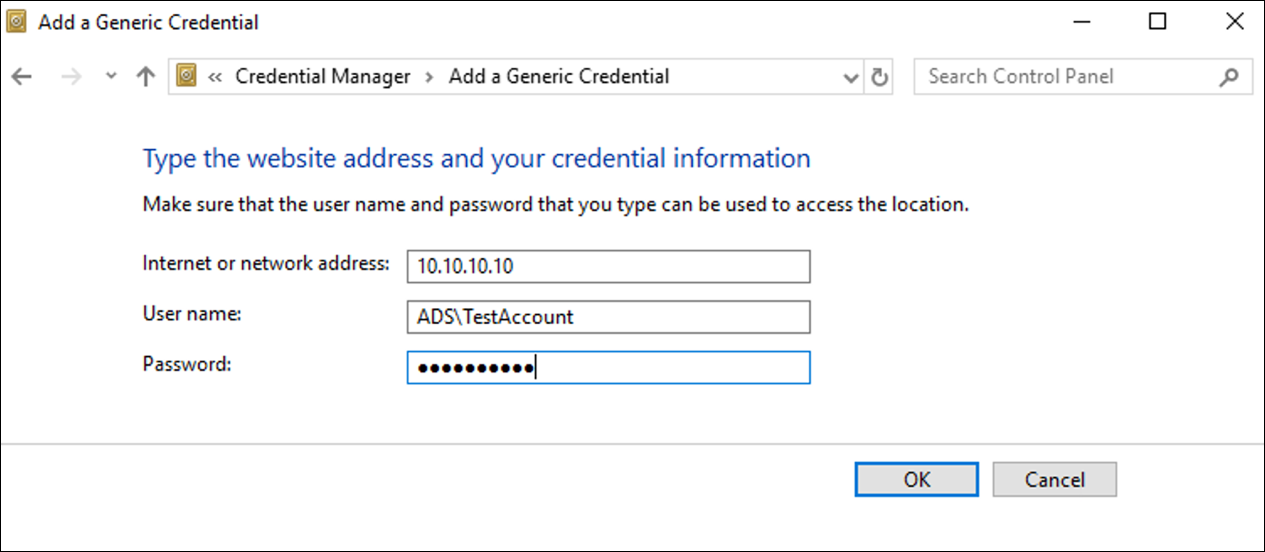Focus the Search Control Panel box
Image resolution: width=1265 pixels, height=552 pixels.
point(1065,76)
